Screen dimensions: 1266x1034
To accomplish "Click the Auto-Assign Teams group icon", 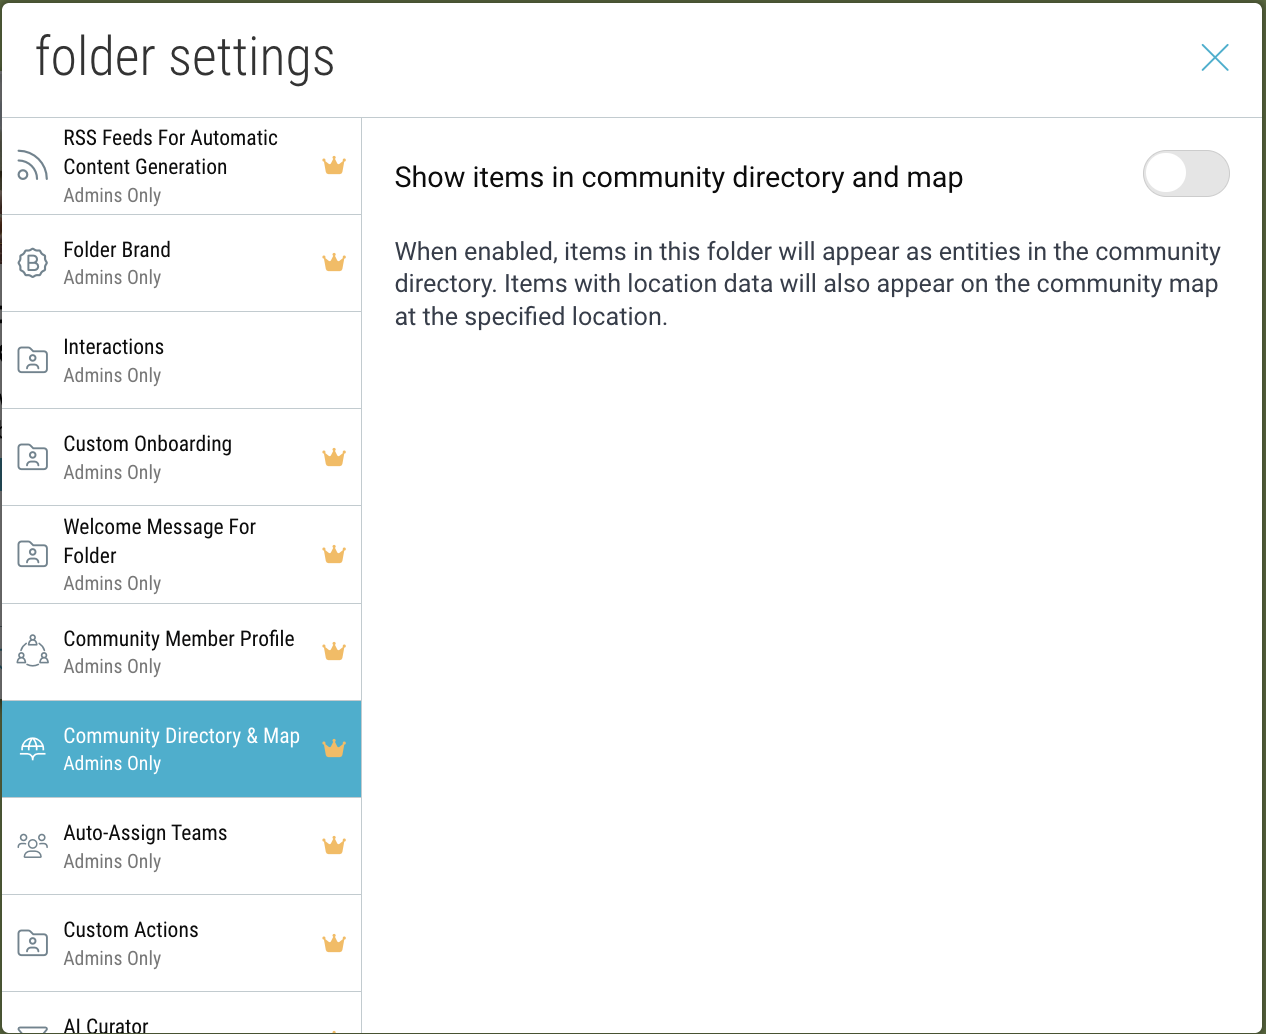I will [33, 846].
